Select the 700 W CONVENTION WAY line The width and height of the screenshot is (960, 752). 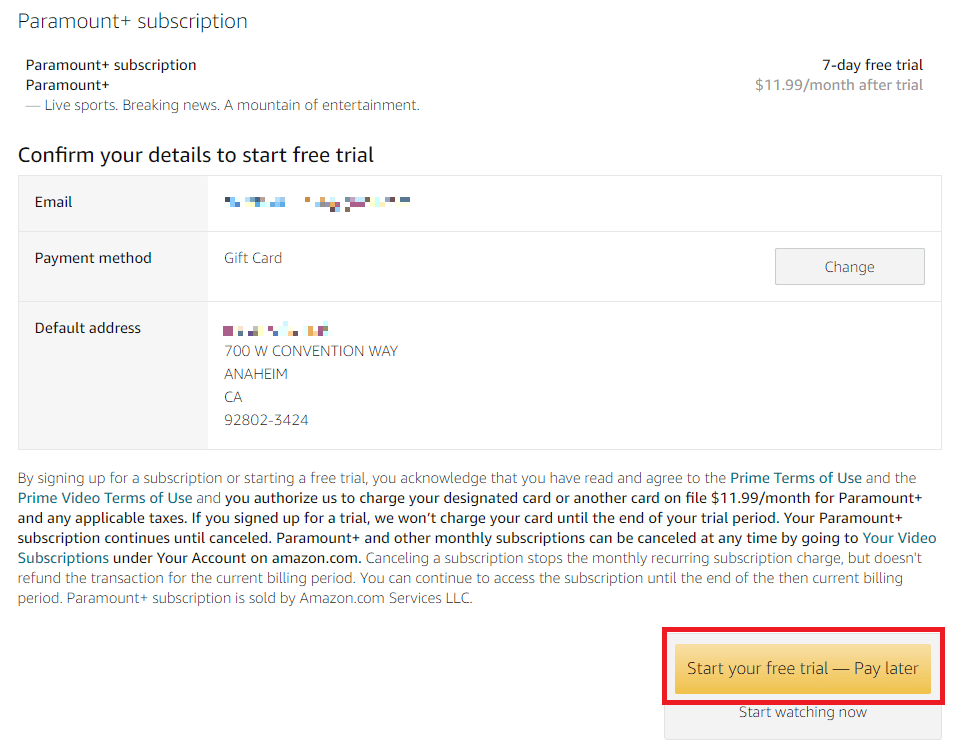311,351
